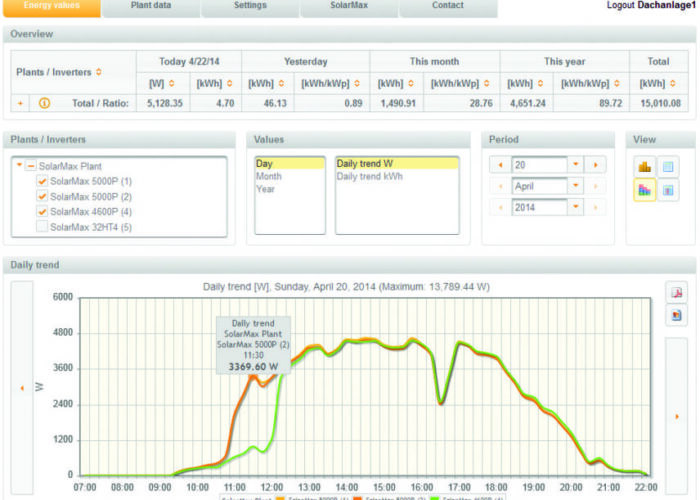Switch to the Plant data tab
The width and height of the screenshot is (700, 500).
pos(151,7)
